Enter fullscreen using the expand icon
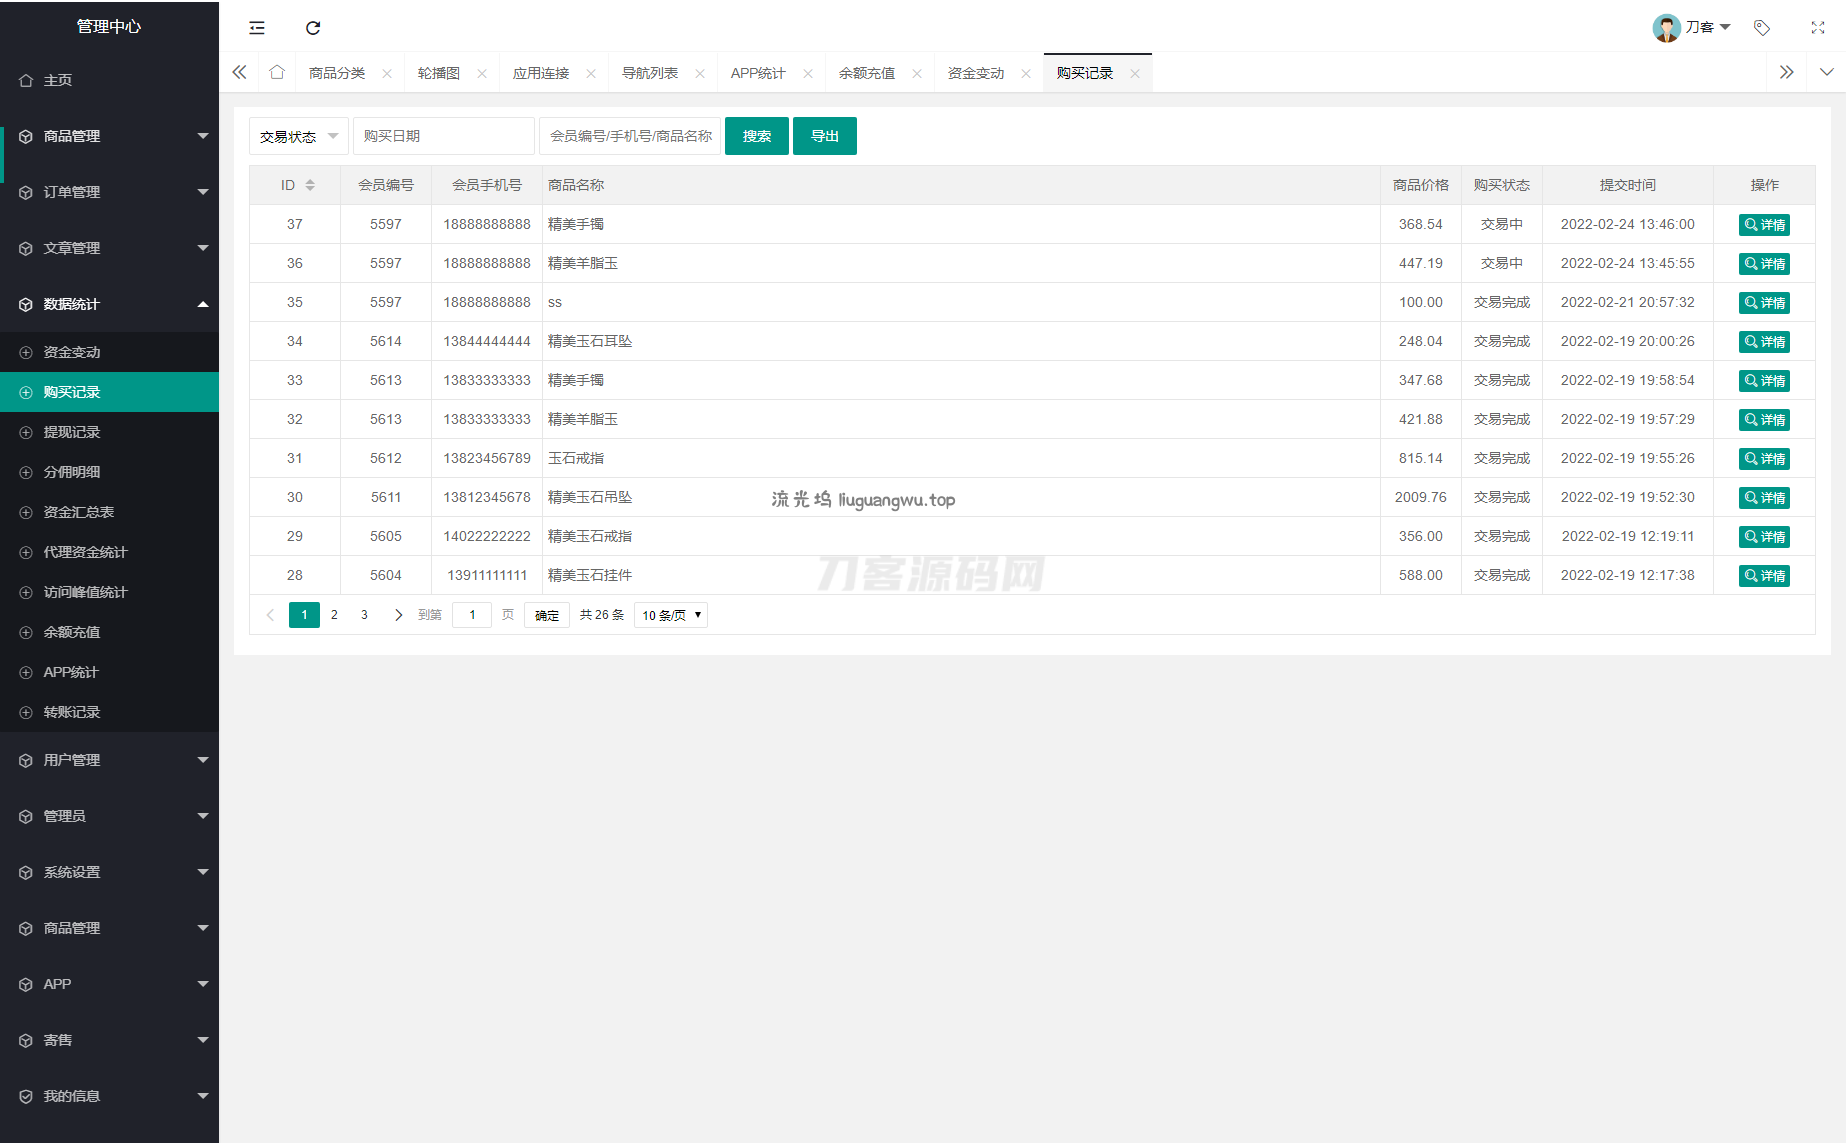The height and width of the screenshot is (1143, 1846). pos(1818,28)
